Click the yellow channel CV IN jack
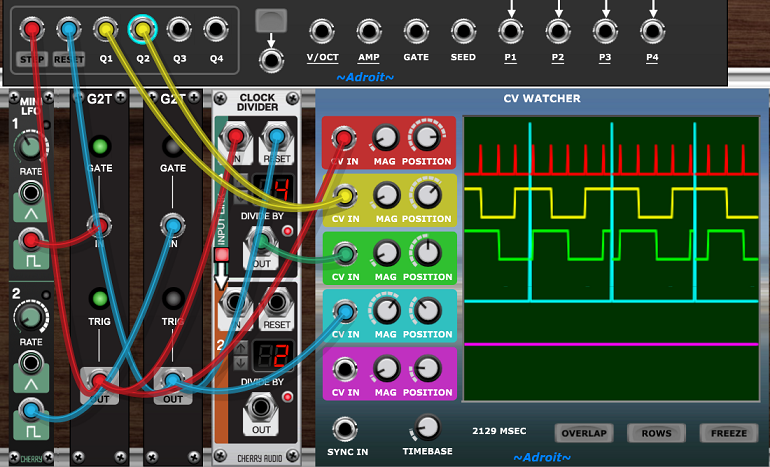This screenshot has height=467, width=770. coord(345,195)
